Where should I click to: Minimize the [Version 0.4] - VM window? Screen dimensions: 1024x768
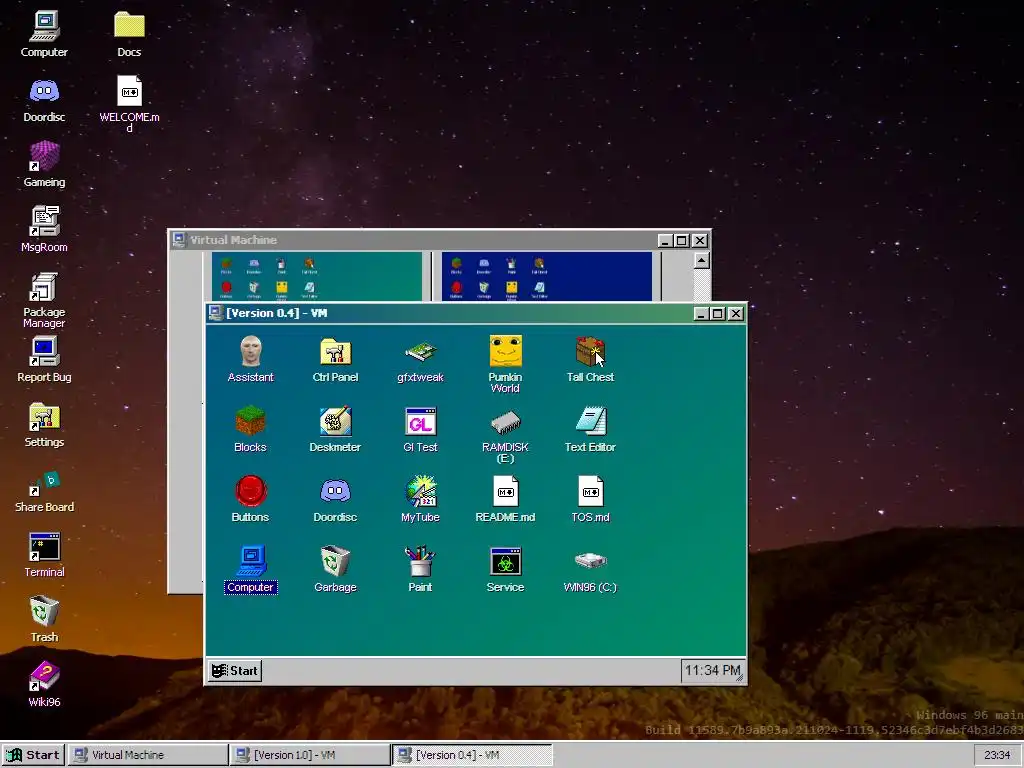click(x=701, y=313)
